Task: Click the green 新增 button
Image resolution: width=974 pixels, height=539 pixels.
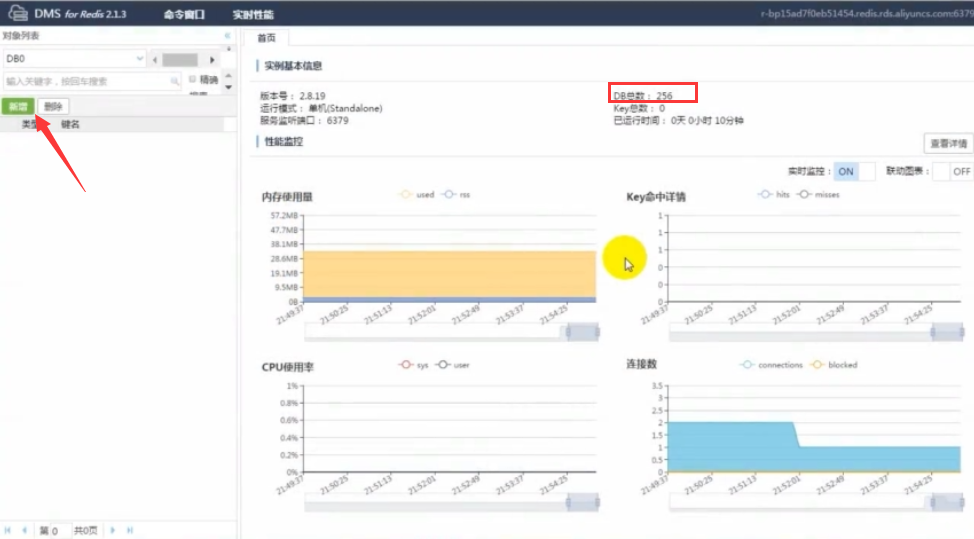Action: click(17, 106)
